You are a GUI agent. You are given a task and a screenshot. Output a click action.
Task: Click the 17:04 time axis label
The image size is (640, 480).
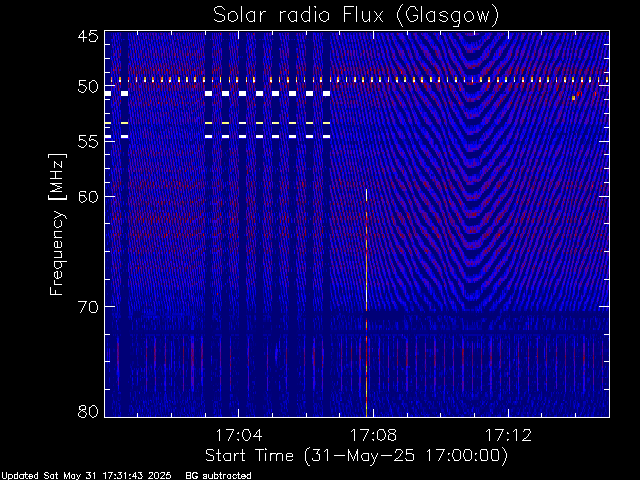tap(239, 435)
